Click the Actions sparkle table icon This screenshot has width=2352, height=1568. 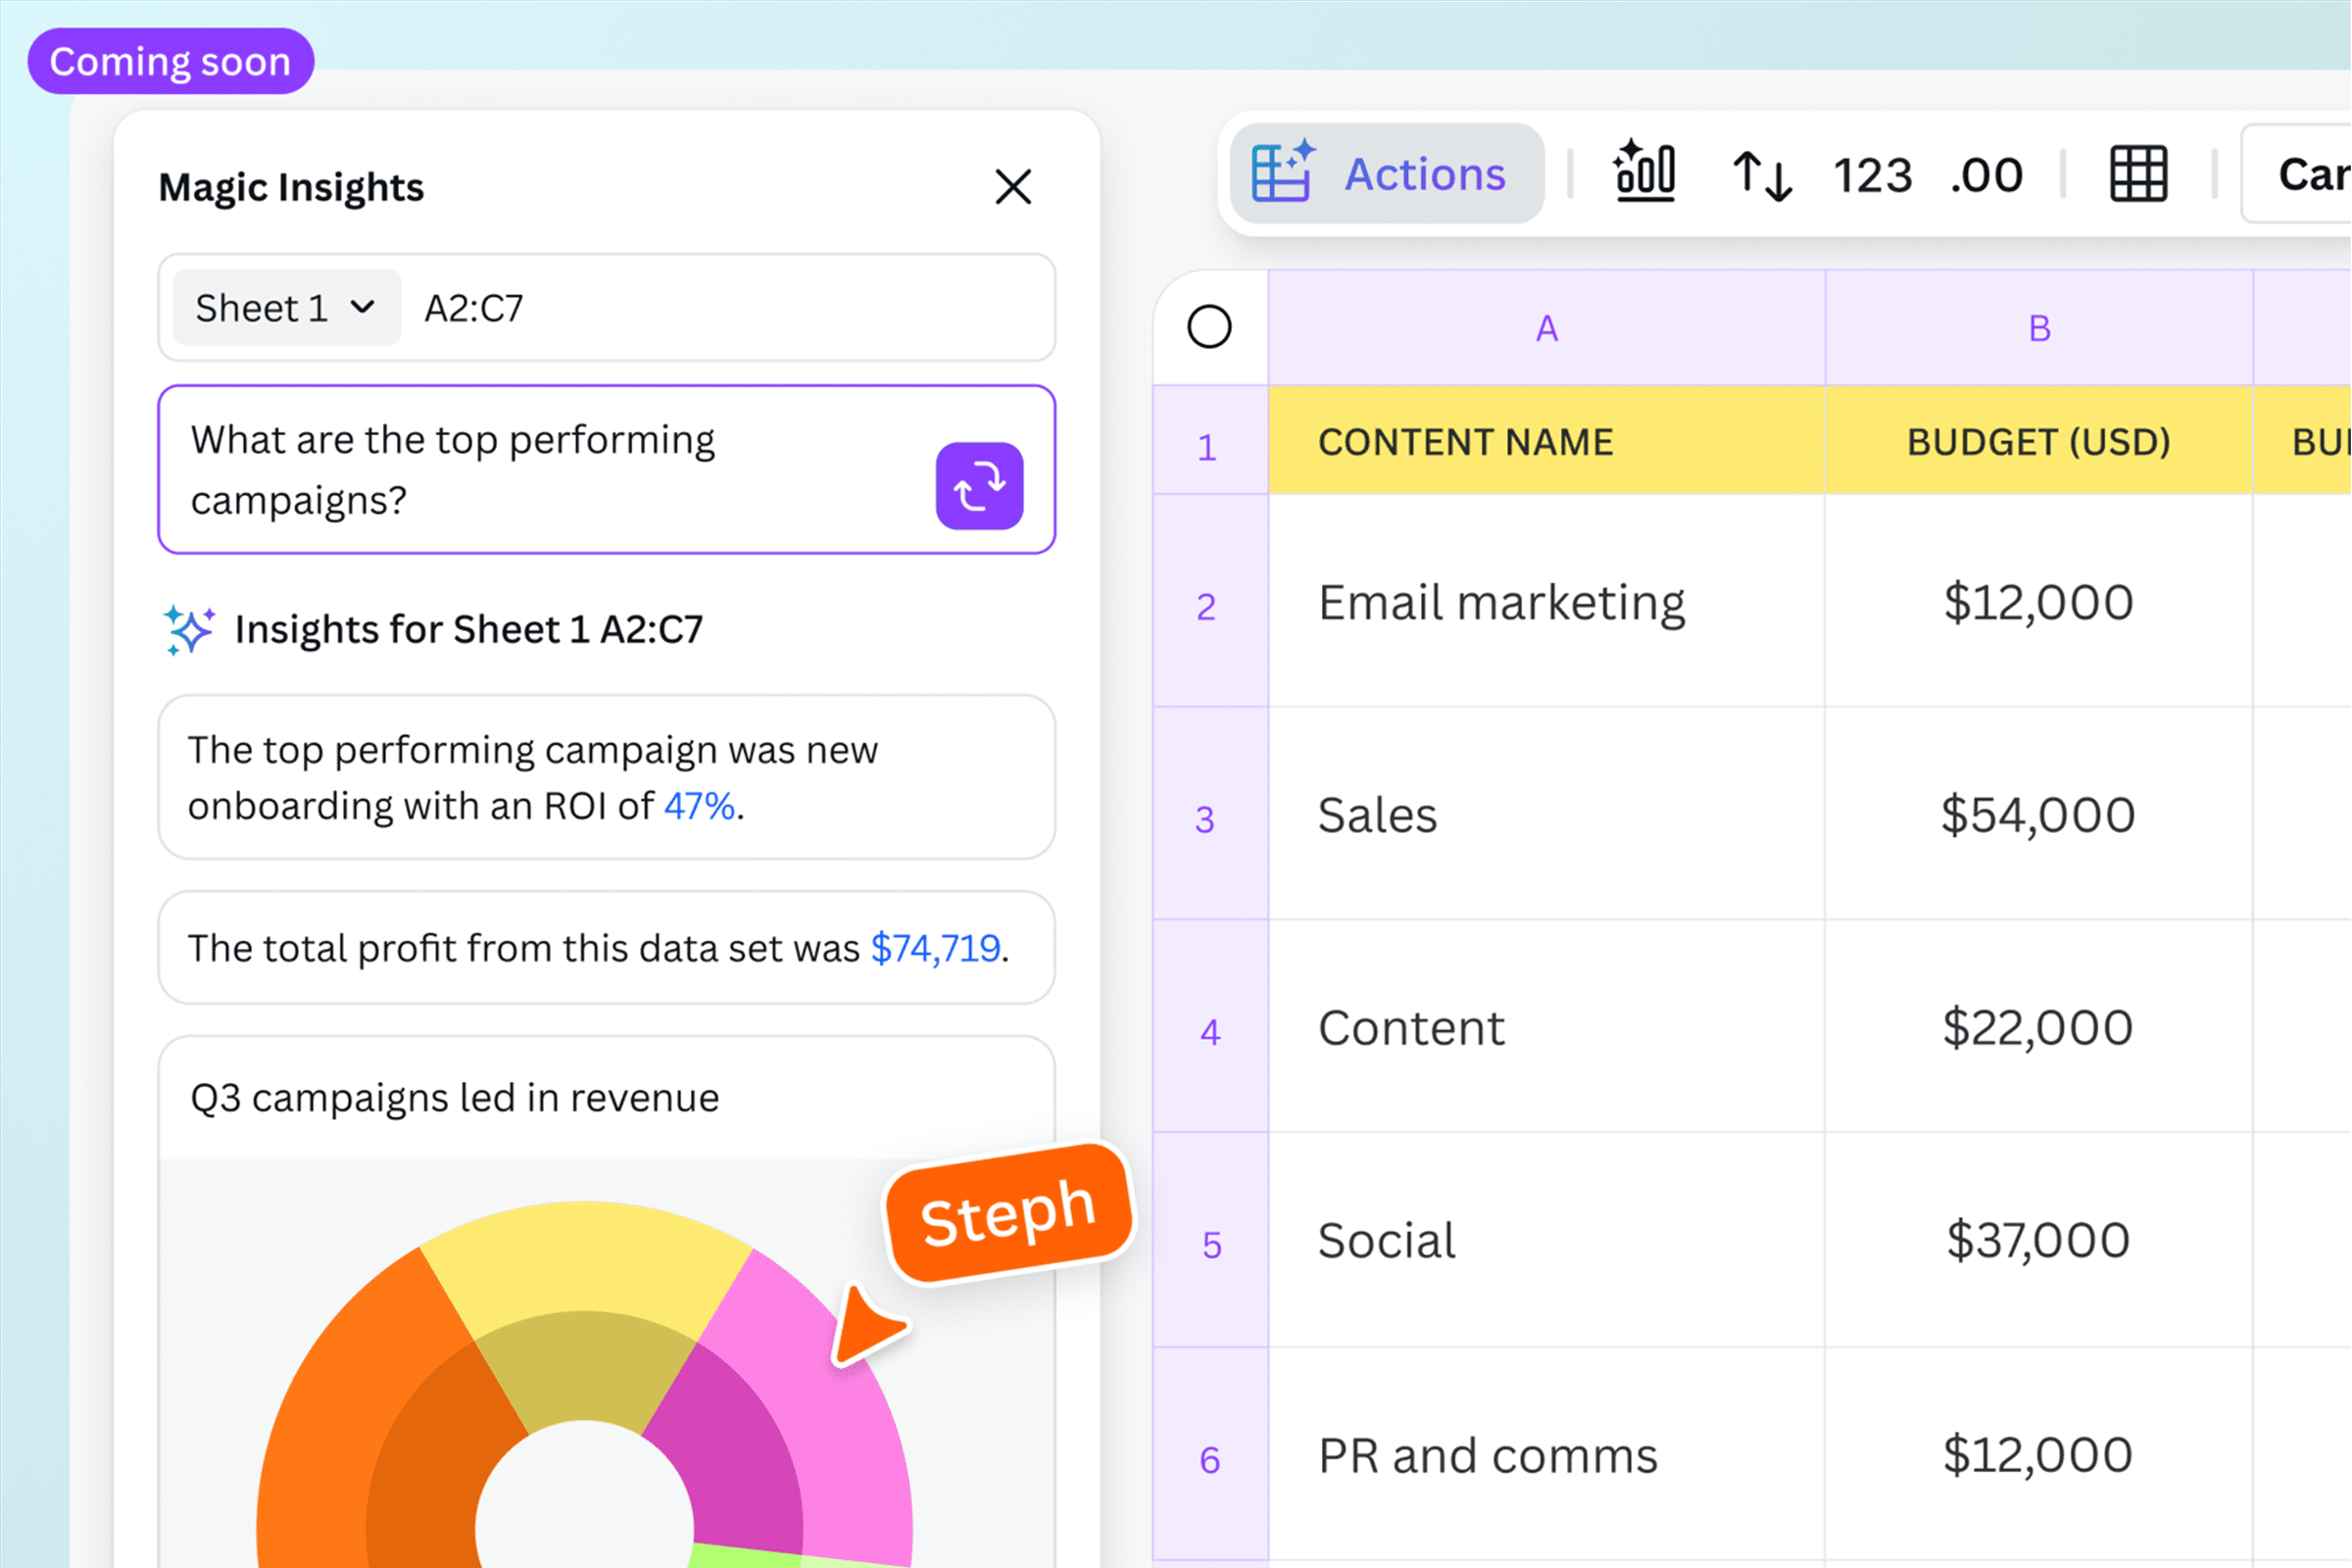point(1280,172)
